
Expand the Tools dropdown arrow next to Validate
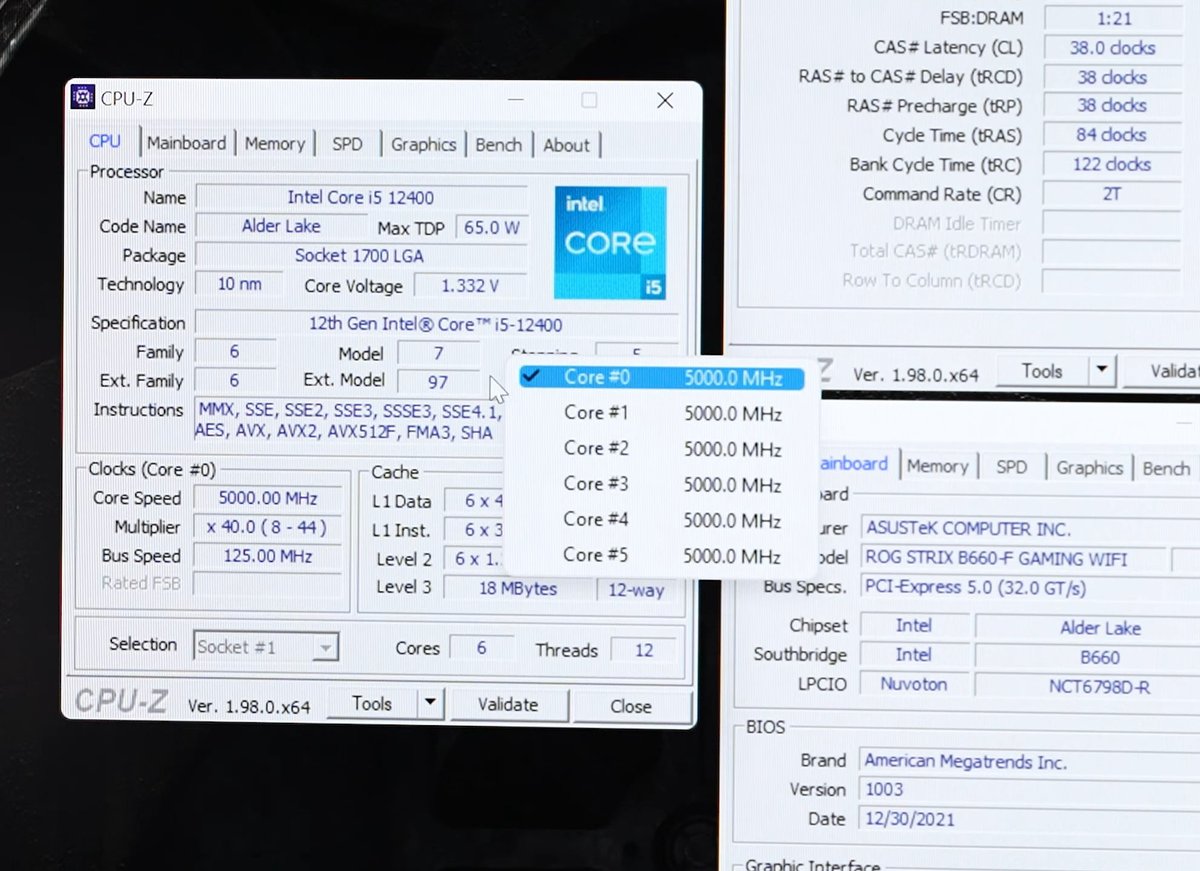tap(432, 703)
